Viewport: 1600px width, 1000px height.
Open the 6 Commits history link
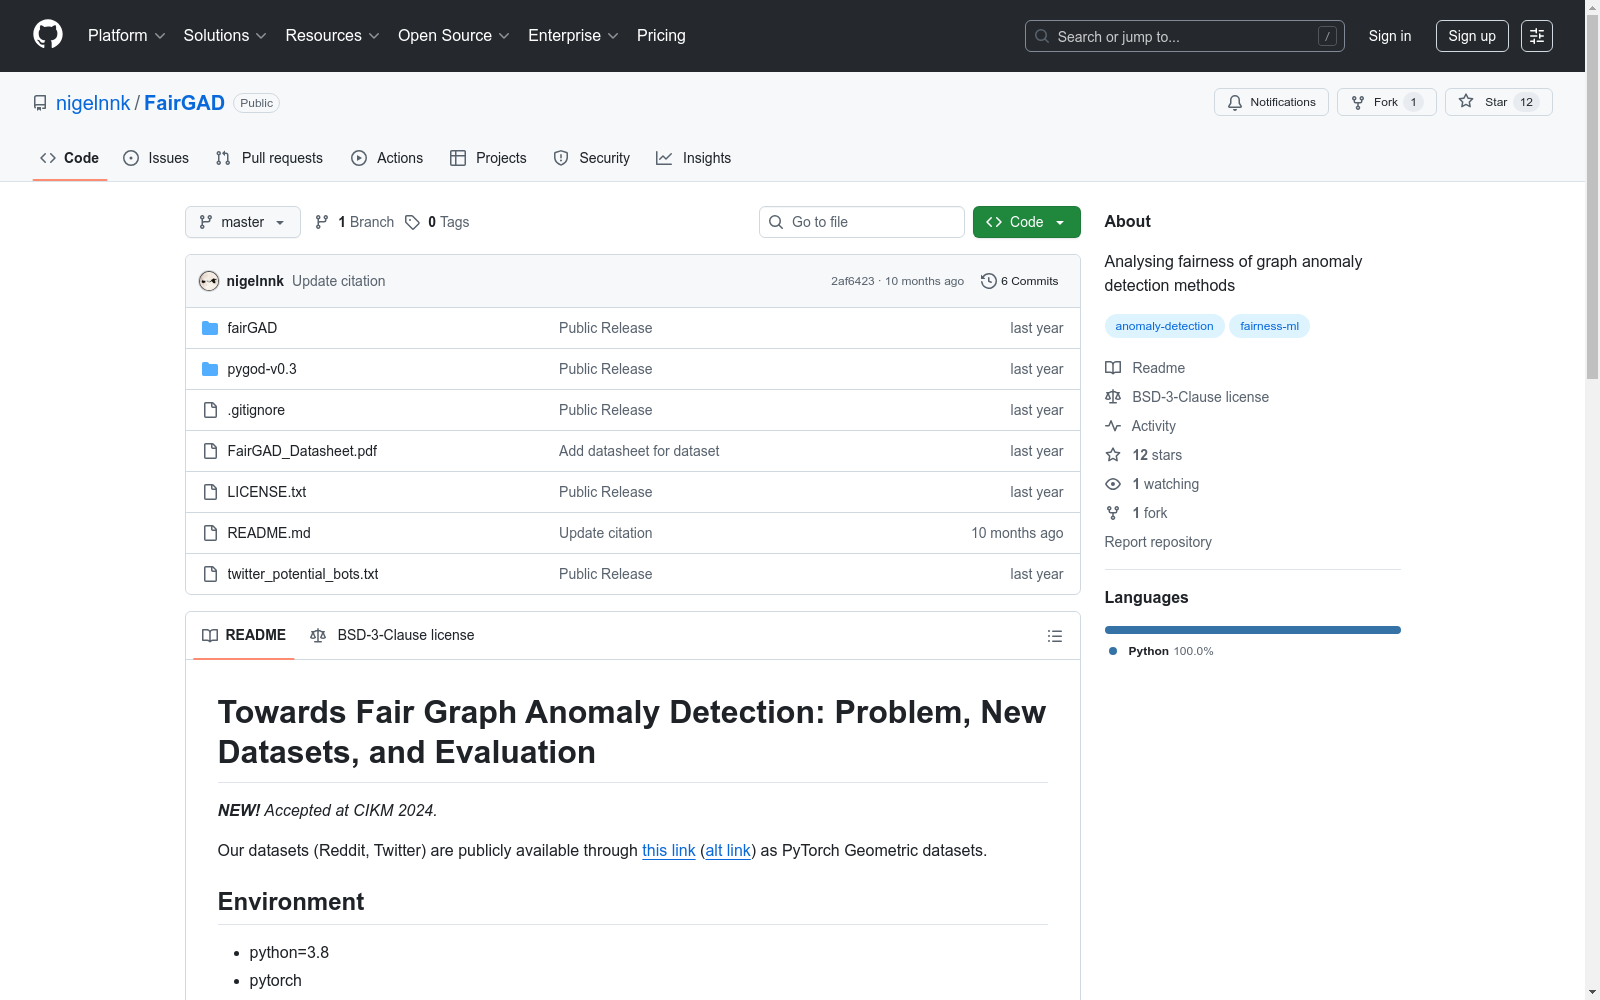pos(1020,281)
